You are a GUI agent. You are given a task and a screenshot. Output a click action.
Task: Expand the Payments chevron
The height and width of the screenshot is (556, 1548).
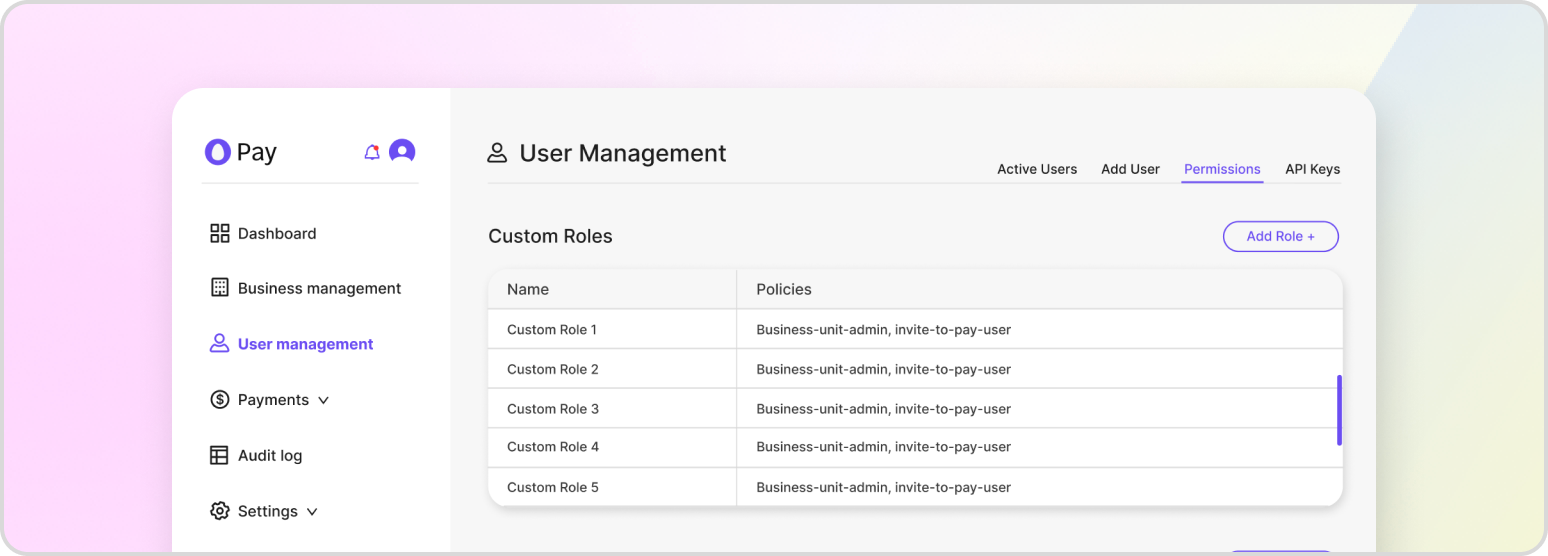pyautogui.click(x=323, y=400)
